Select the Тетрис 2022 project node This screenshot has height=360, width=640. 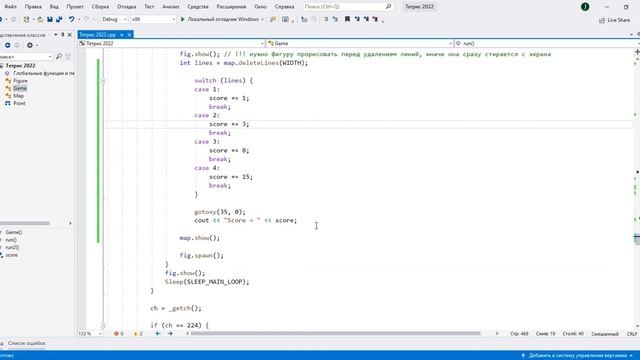20,65
